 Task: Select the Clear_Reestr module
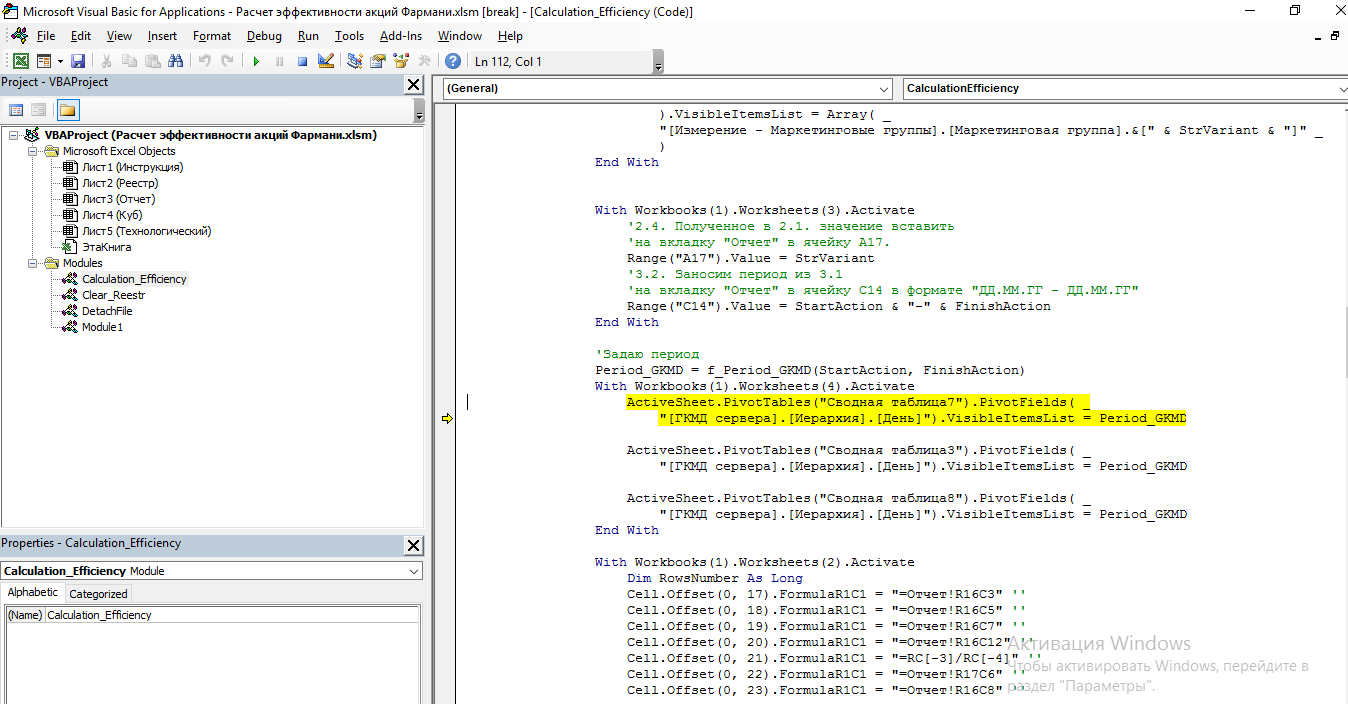(x=113, y=295)
